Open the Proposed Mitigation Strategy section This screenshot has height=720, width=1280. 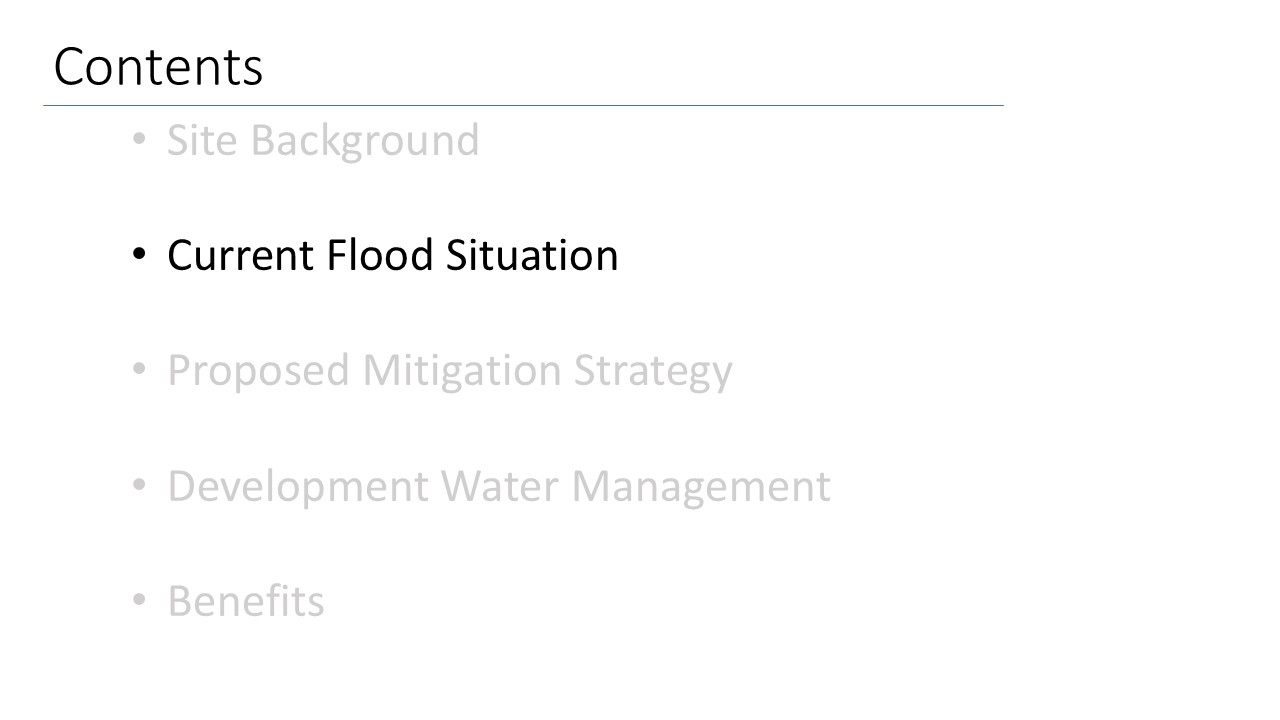point(449,370)
